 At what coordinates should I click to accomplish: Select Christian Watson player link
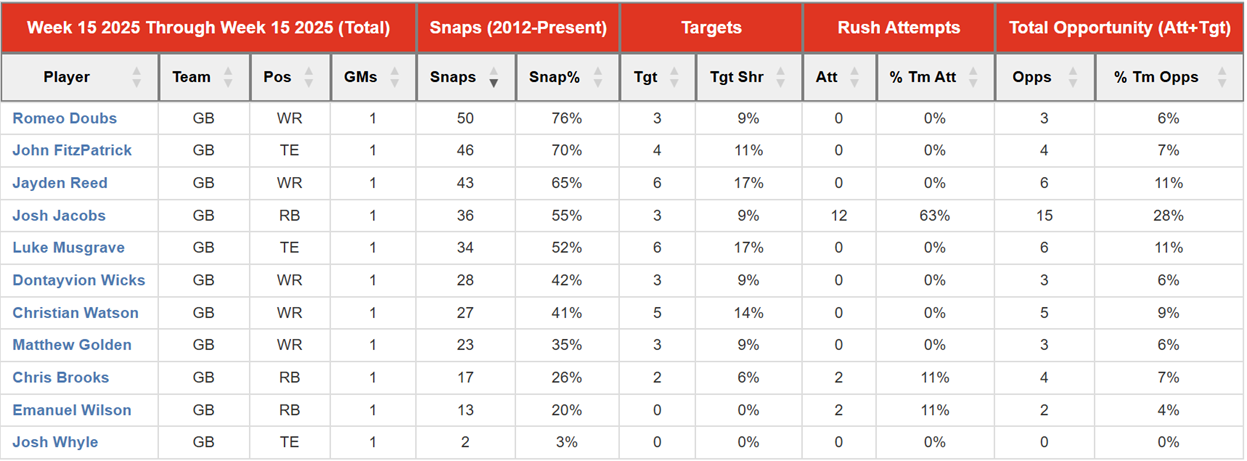point(75,313)
